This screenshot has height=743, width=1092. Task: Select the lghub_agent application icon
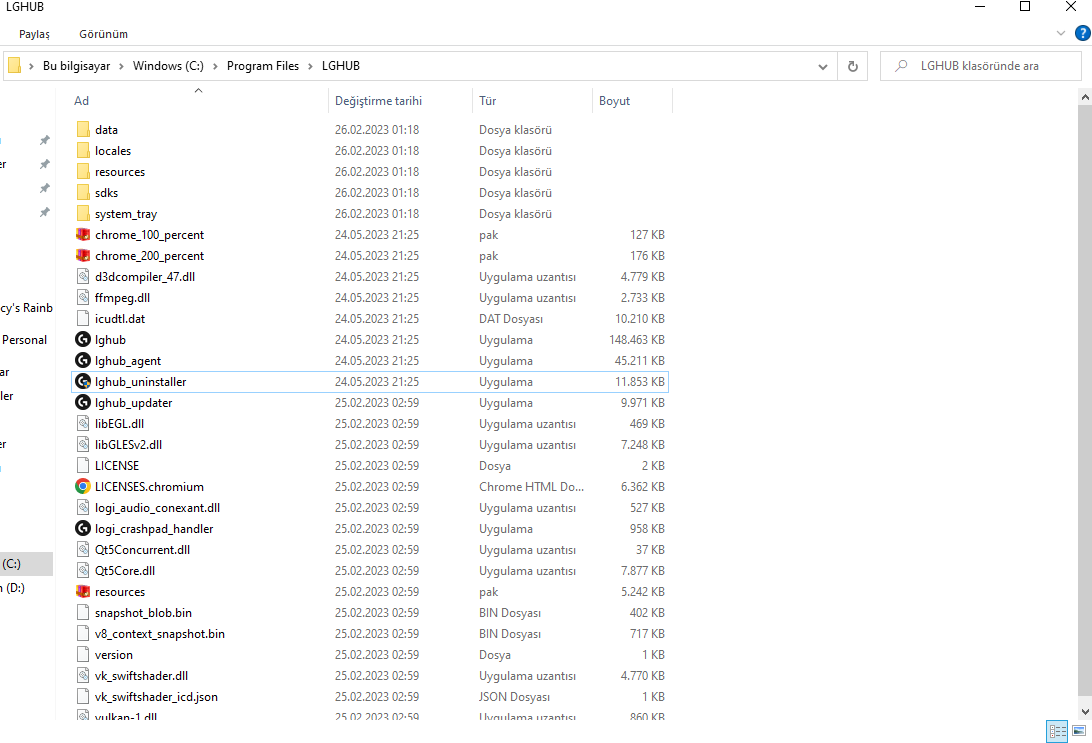[83, 361]
